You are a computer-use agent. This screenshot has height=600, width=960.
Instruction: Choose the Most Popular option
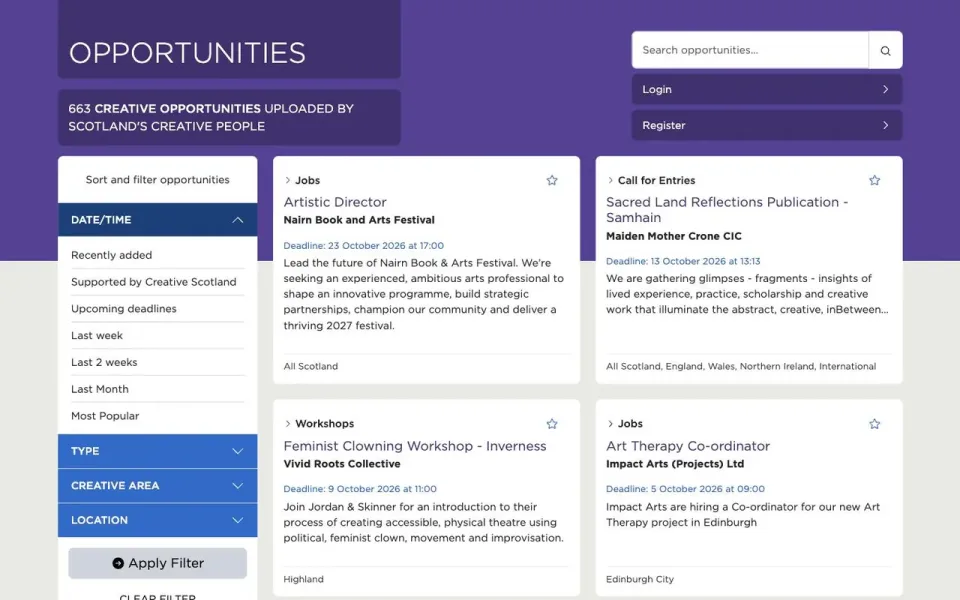point(105,416)
